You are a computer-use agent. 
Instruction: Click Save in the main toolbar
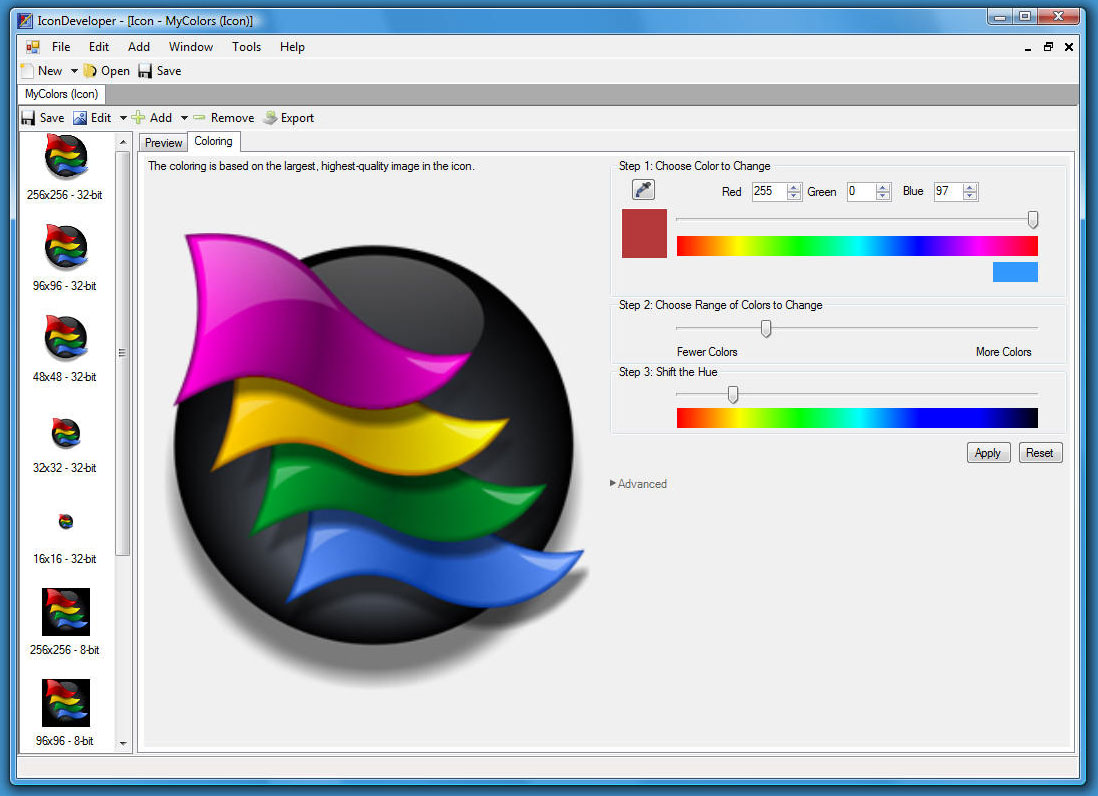[x=160, y=71]
